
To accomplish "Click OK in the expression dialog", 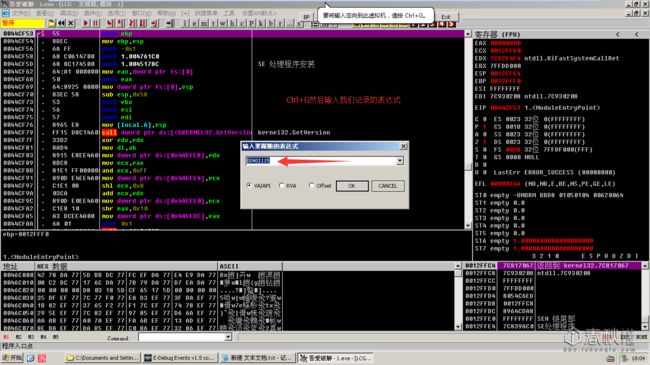I will coord(352,186).
